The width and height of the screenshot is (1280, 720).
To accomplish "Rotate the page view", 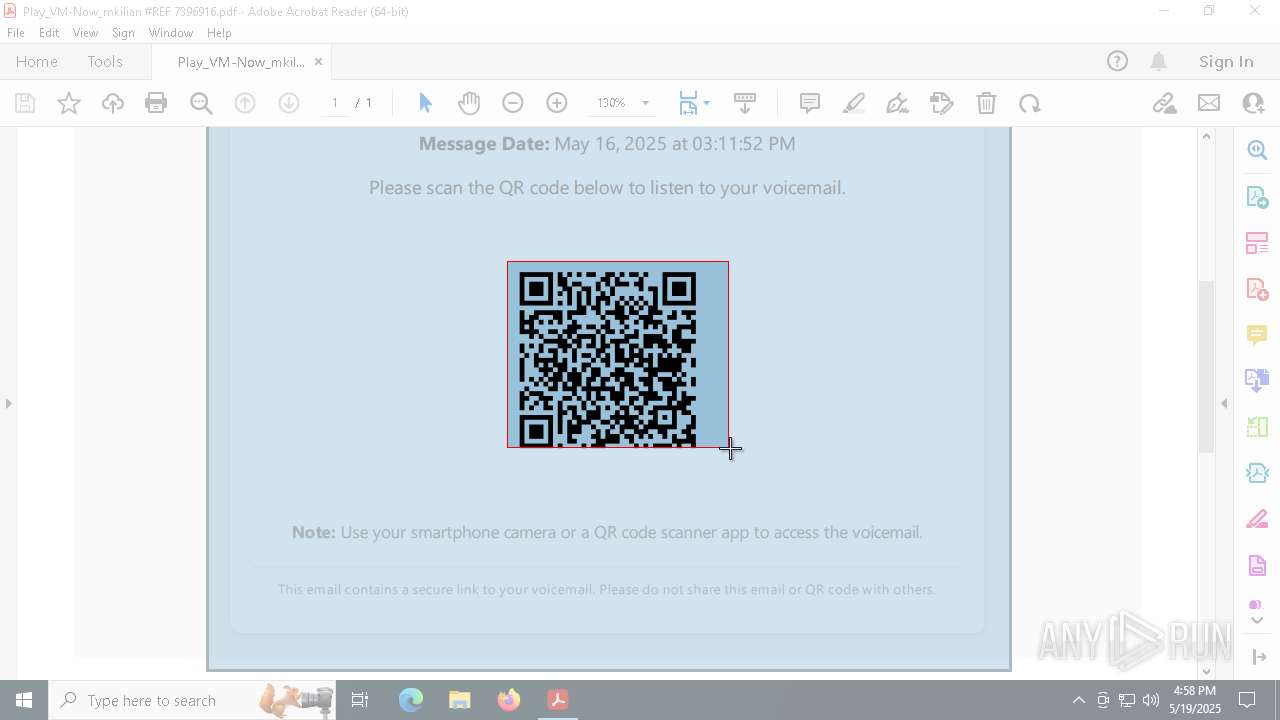I will click(x=1030, y=103).
